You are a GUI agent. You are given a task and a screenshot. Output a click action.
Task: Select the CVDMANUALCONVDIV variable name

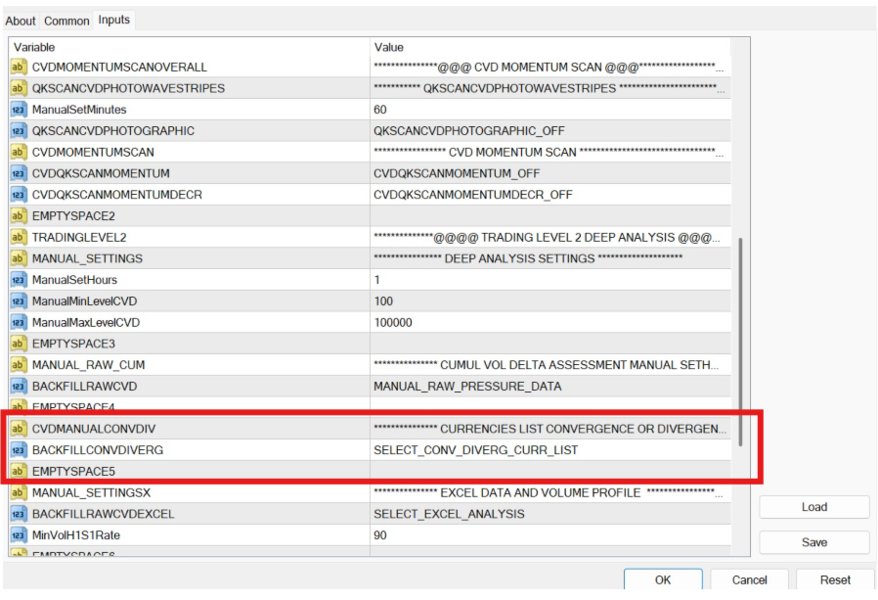94,429
